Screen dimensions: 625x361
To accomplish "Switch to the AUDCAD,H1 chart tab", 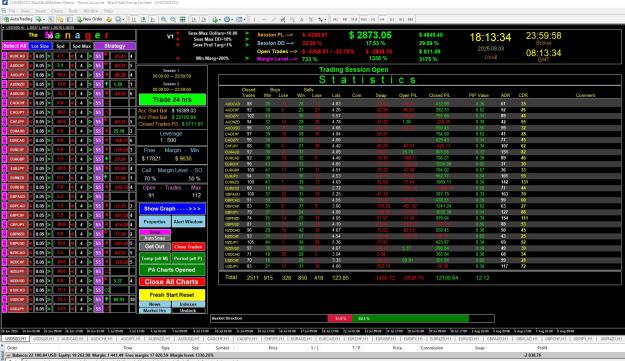I will (72, 339).
